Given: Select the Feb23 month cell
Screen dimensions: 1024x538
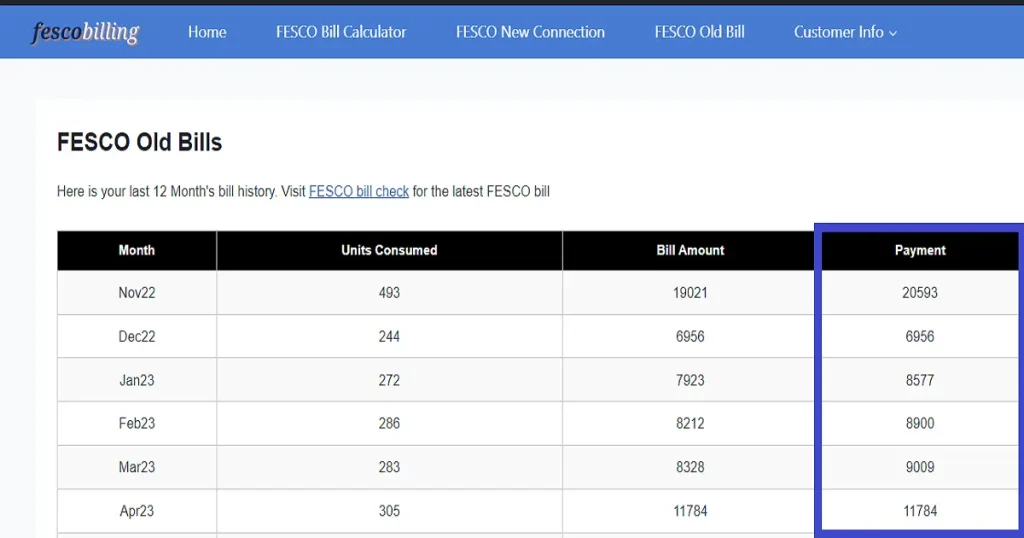Looking at the screenshot, I should [136, 423].
